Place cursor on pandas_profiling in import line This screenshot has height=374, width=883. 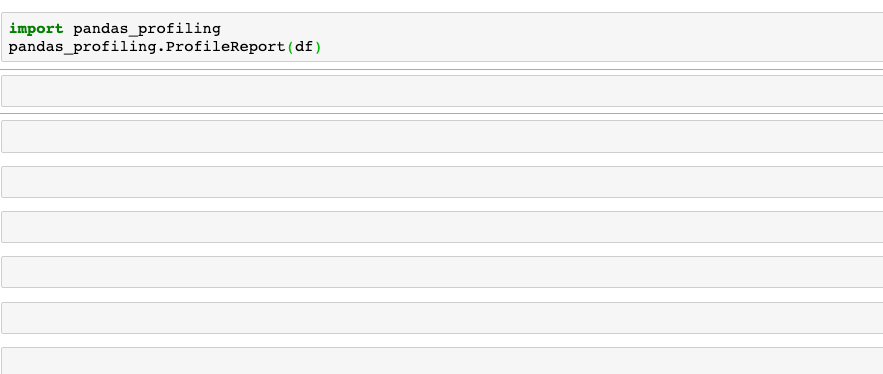click(147, 29)
